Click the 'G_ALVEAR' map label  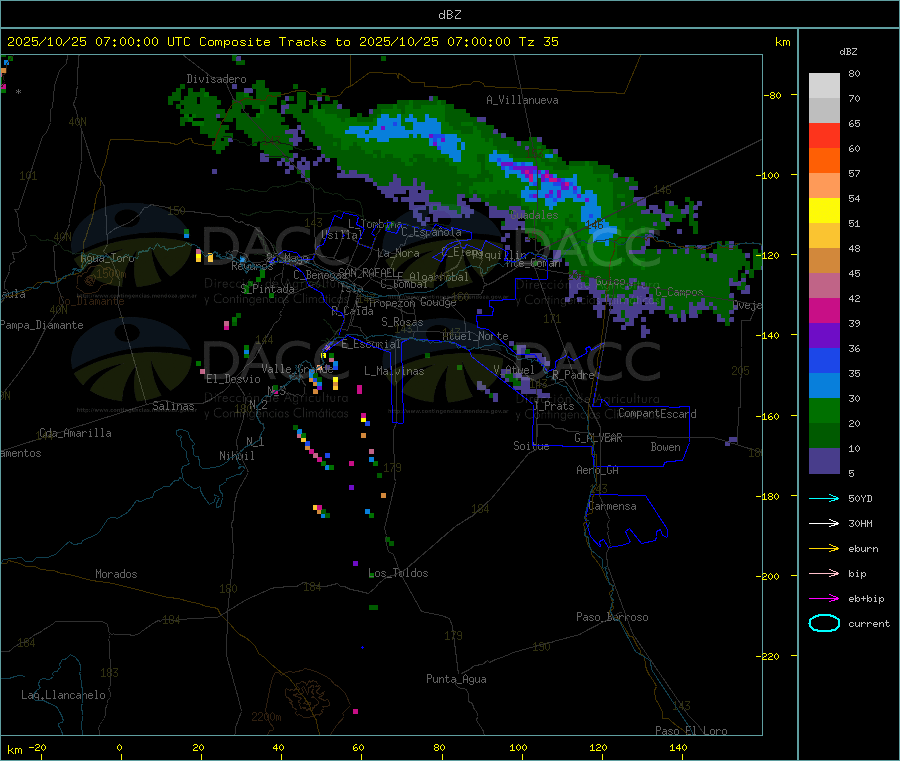(598, 438)
